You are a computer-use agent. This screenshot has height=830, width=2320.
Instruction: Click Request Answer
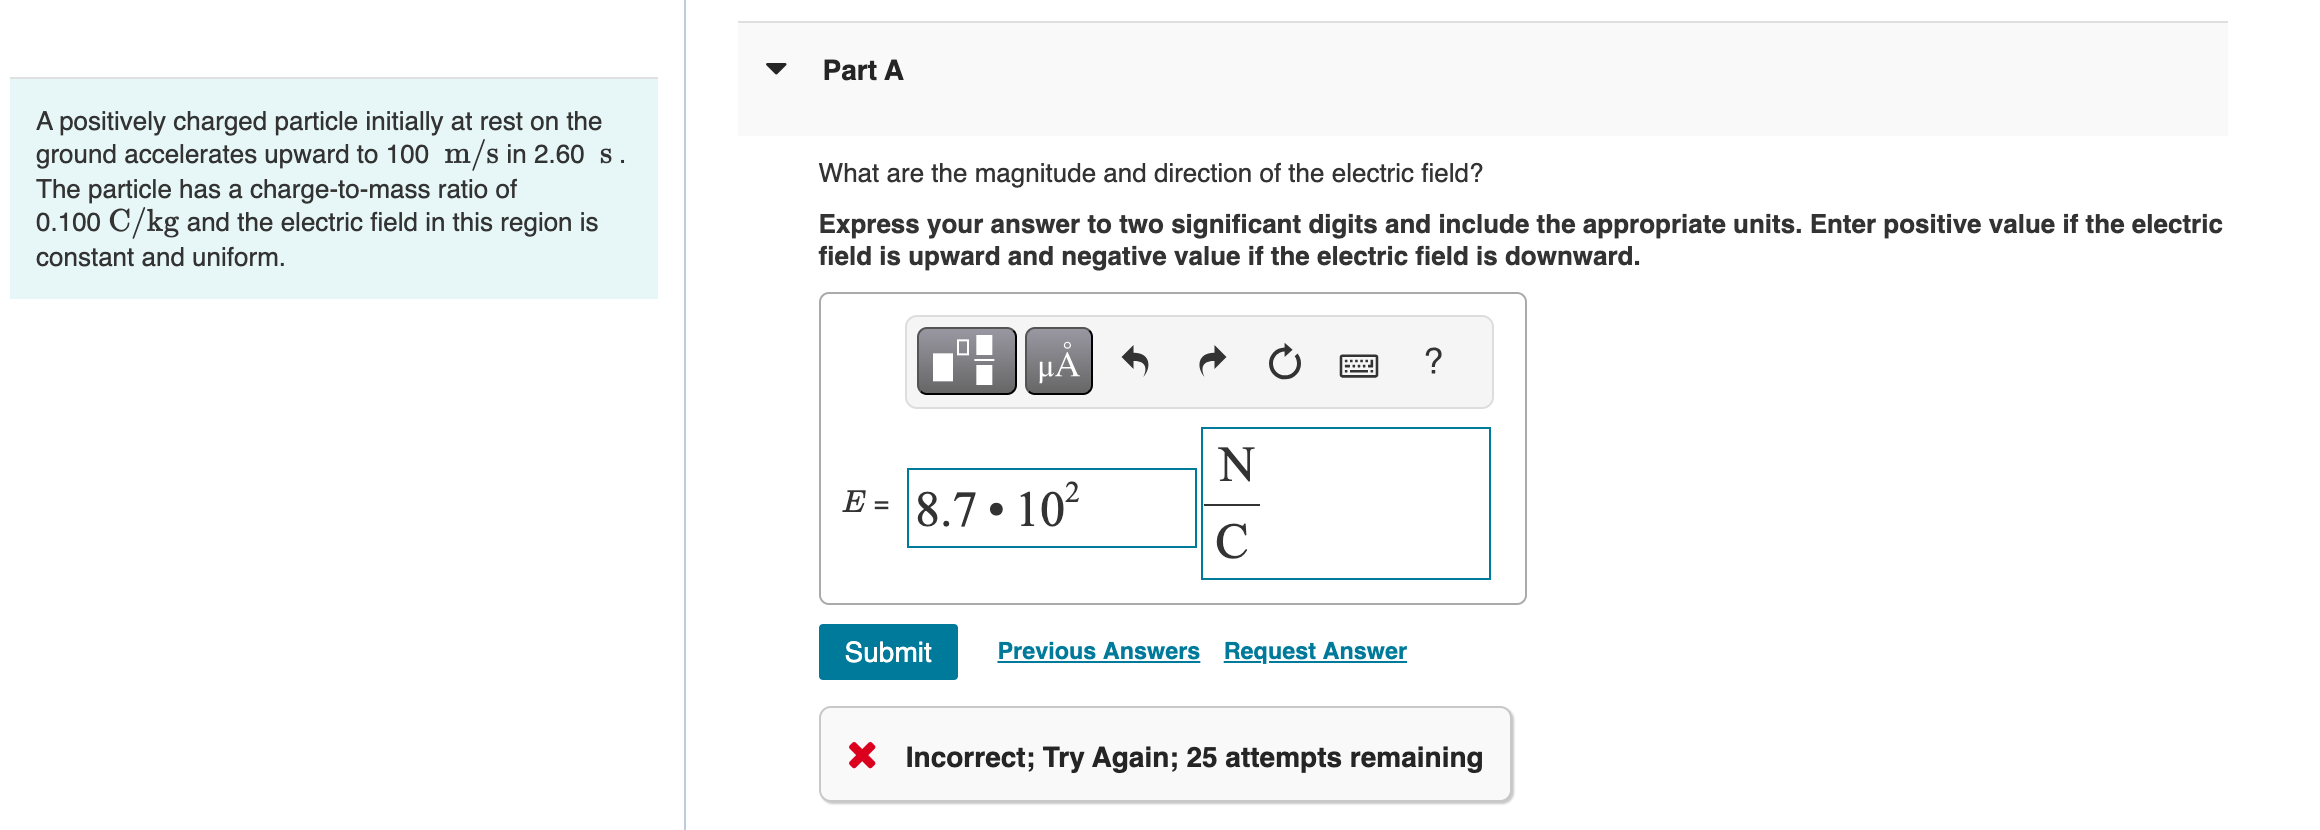click(x=1313, y=650)
